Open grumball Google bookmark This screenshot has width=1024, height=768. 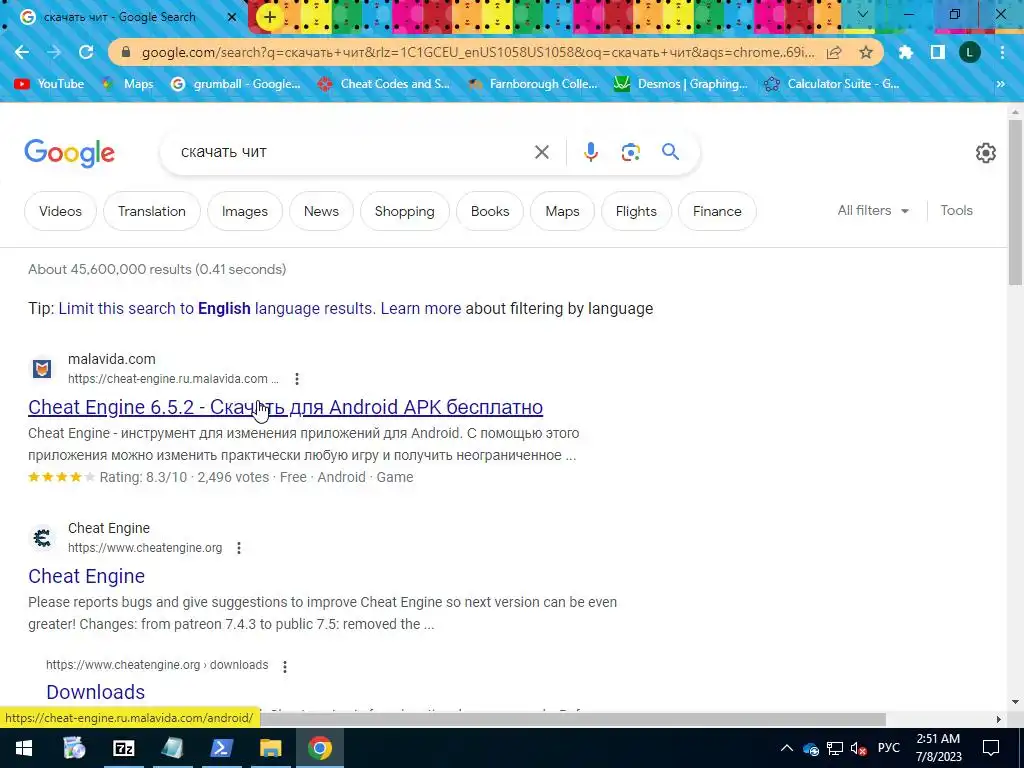[x=235, y=84]
